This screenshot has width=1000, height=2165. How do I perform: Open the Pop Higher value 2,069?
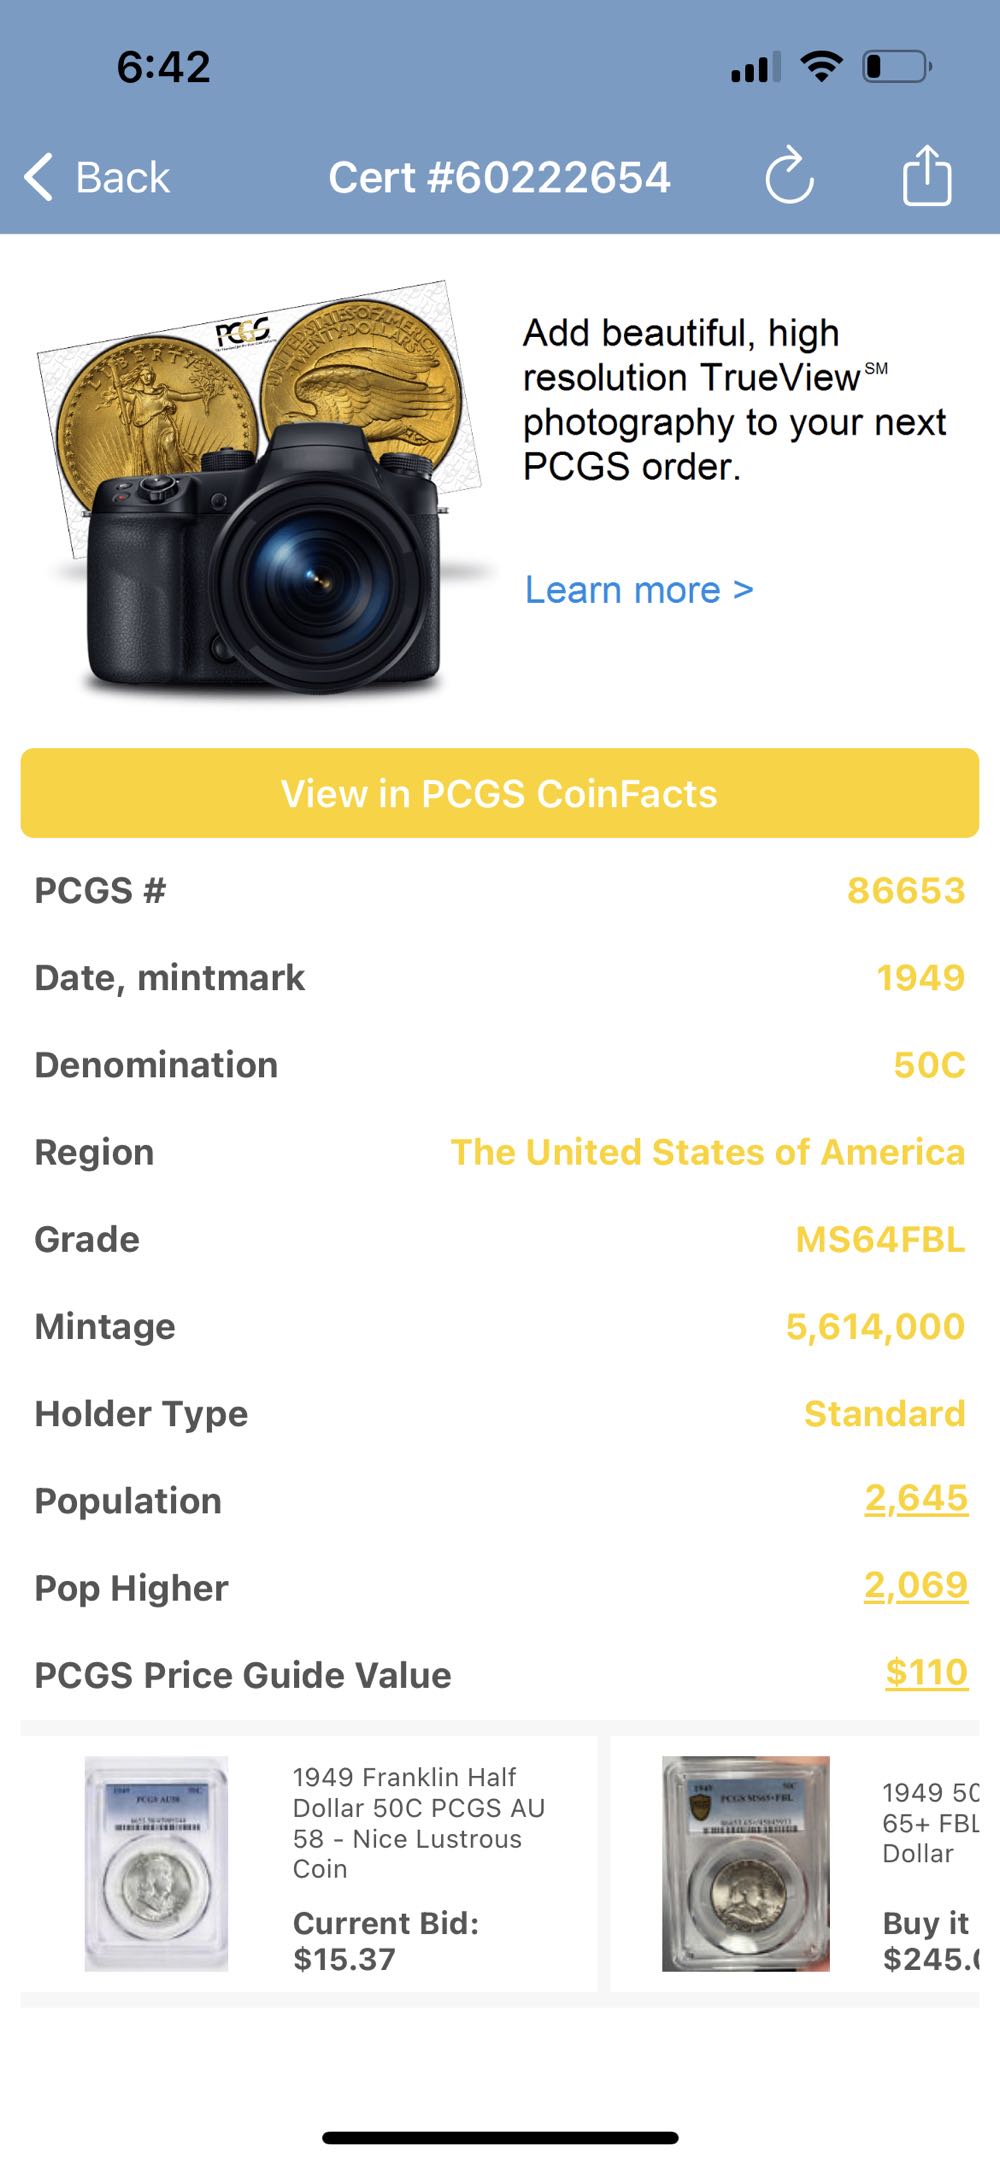(915, 1585)
